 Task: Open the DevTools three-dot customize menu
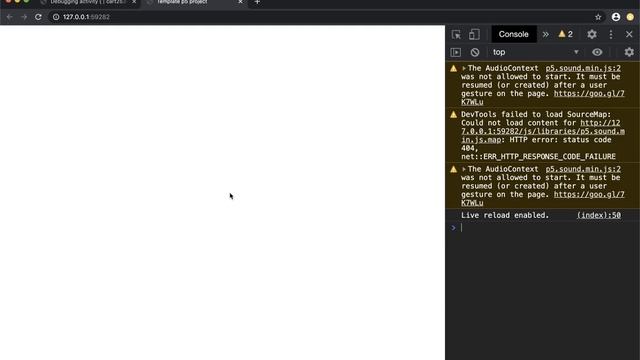(611, 34)
